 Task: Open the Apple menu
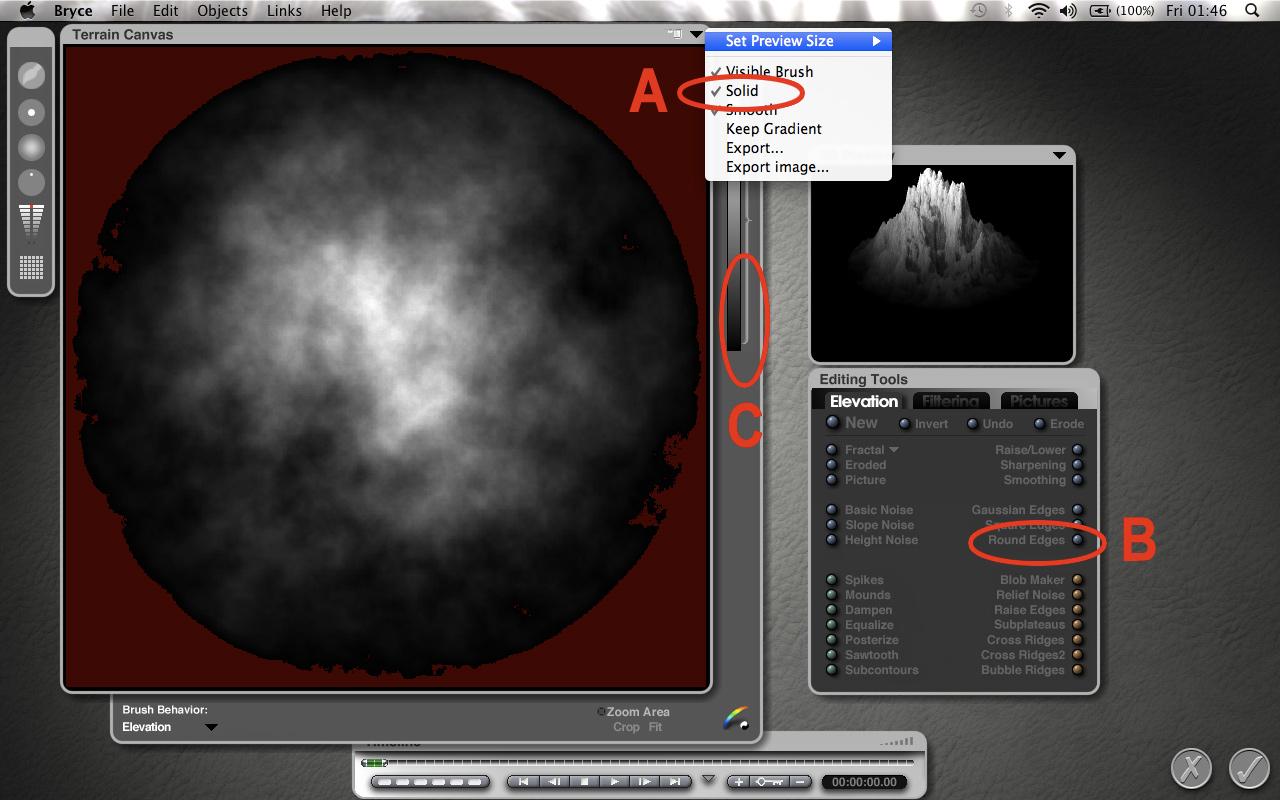click(x=27, y=11)
